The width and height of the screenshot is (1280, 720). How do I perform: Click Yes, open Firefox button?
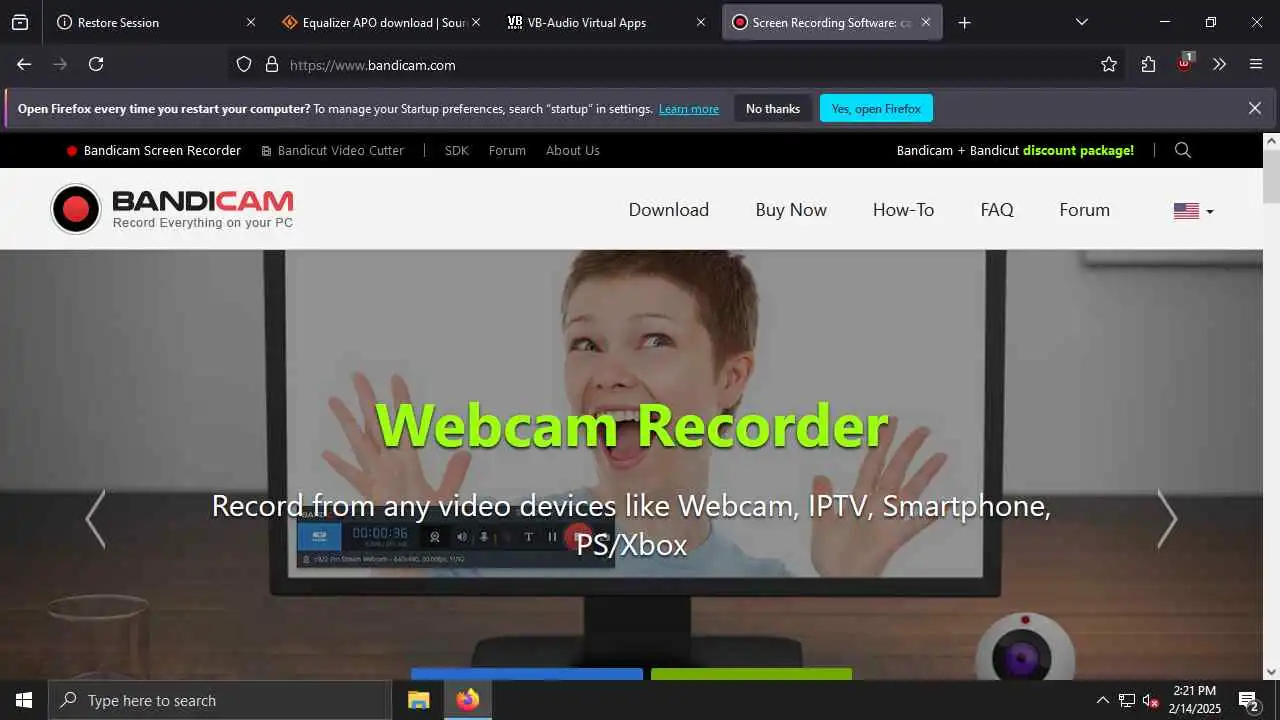click(876, 108)
